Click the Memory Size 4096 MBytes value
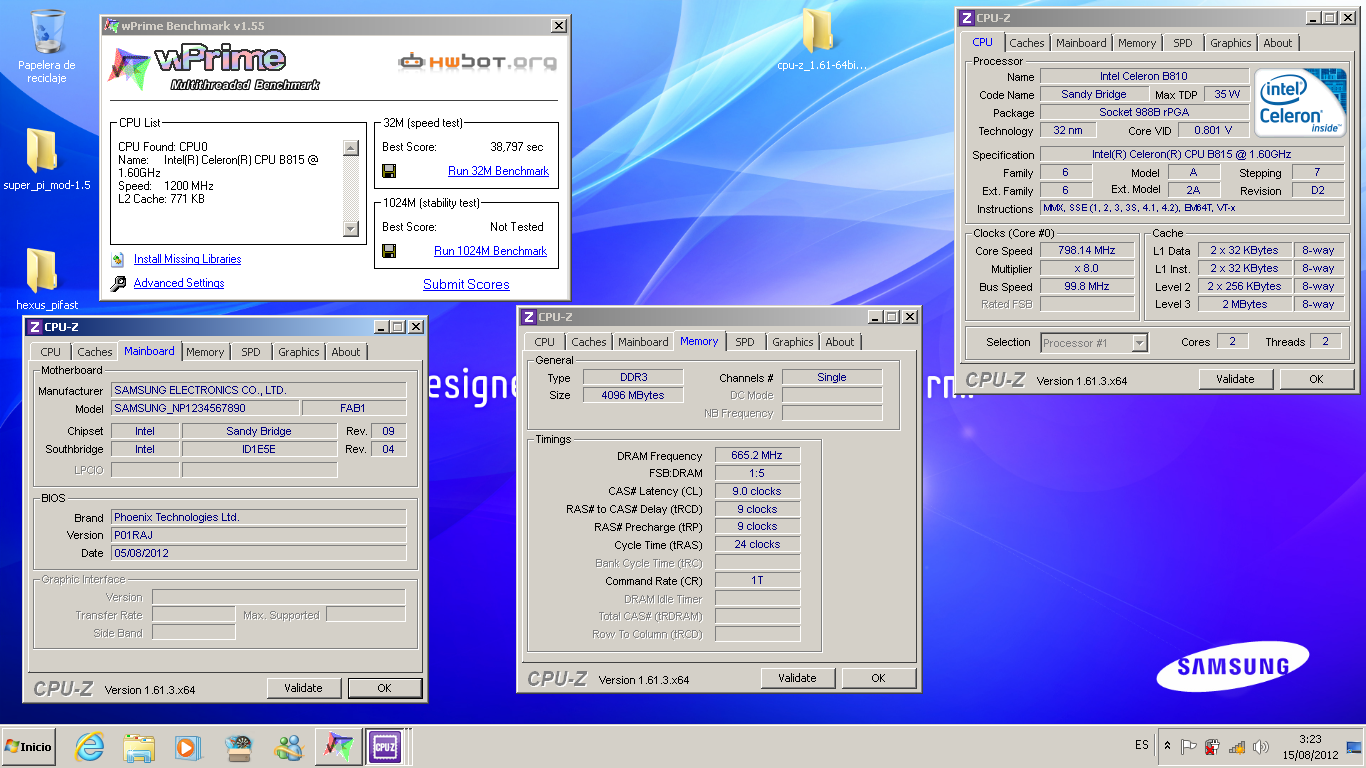Screen dimensions: 1366x768 (632, 395)
